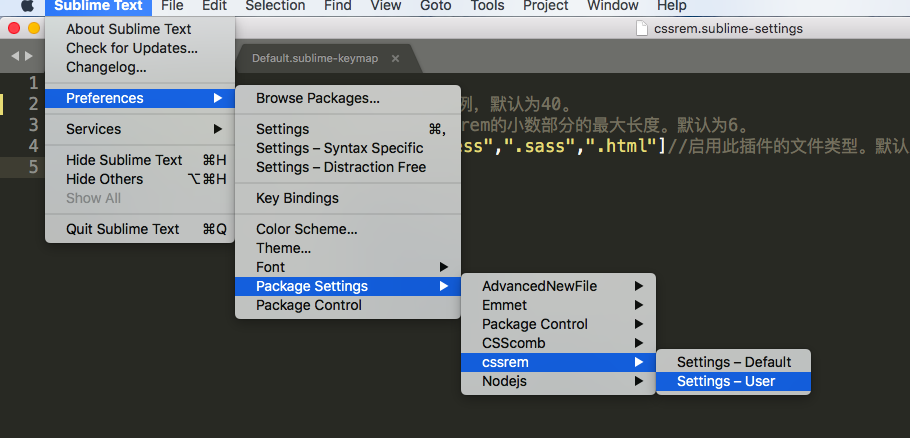Click the next tab arrow
Image resolution: width=910 pixels, height=438 pixels.
tap(28, 56)
